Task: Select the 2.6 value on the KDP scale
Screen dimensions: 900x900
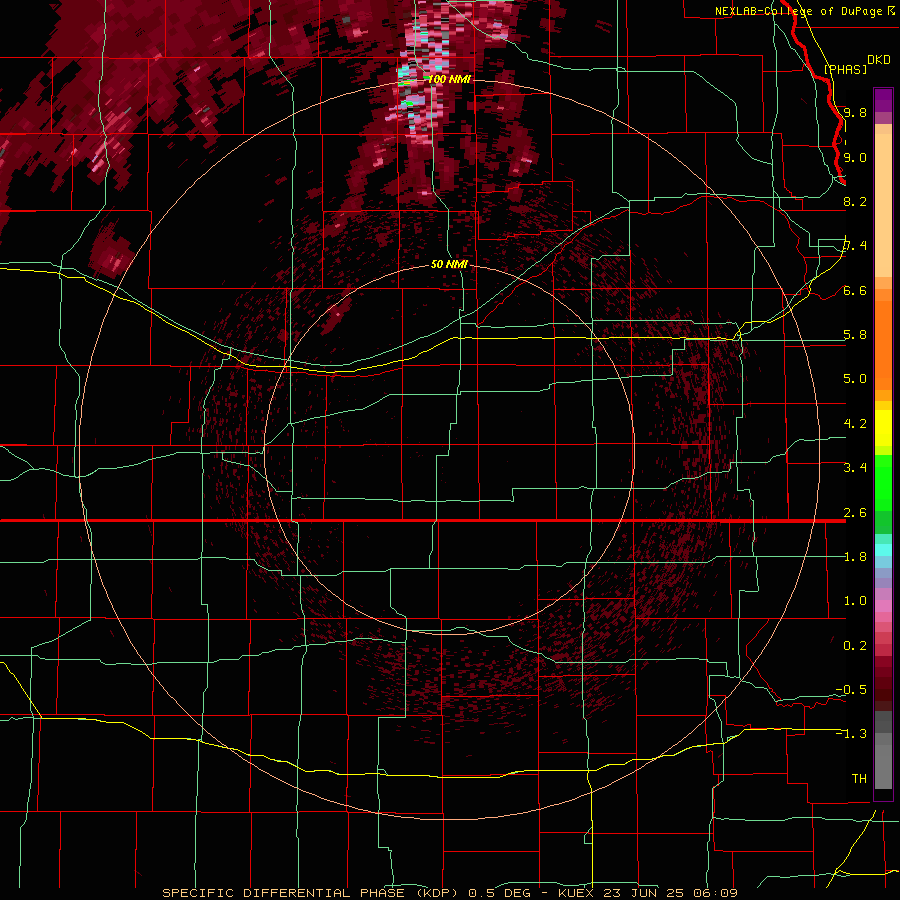Action: click(x=855, y=513)
